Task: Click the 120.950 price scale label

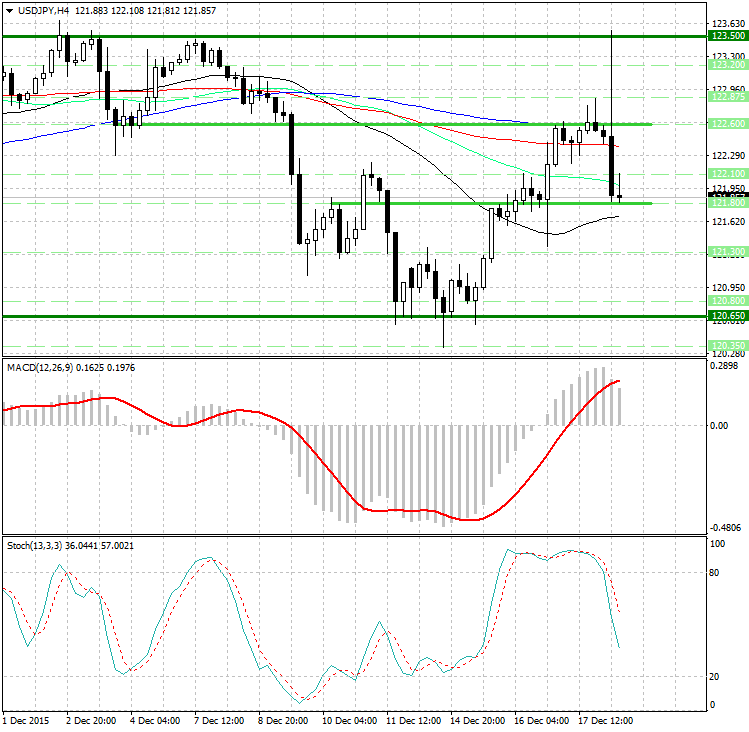Action: click(x=728, y=288)
